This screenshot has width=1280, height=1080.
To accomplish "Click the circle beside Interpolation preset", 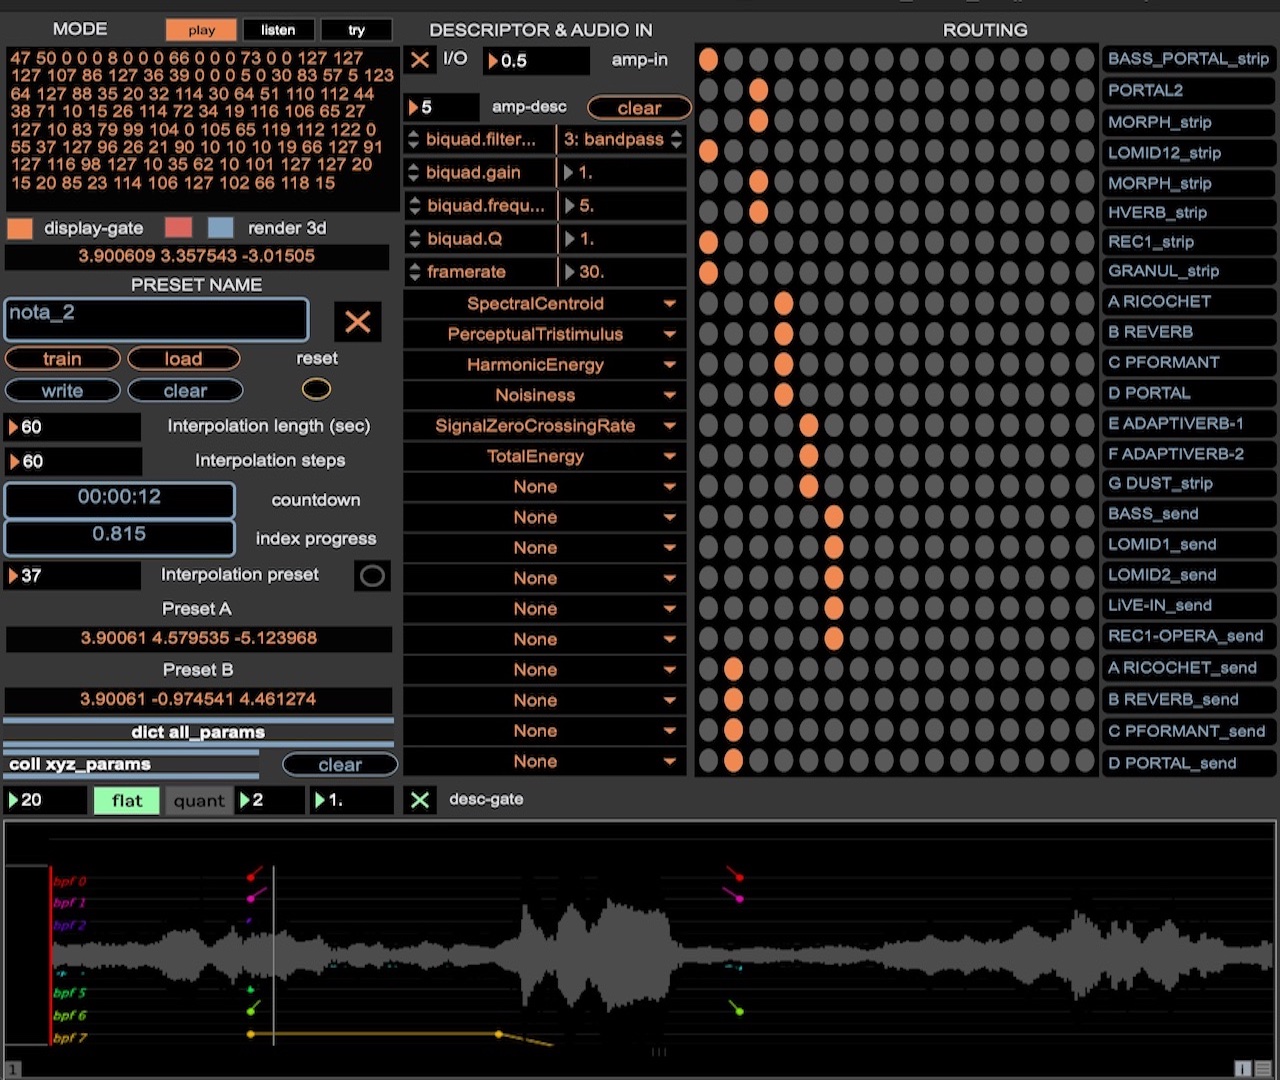I will tap(371, 575).
